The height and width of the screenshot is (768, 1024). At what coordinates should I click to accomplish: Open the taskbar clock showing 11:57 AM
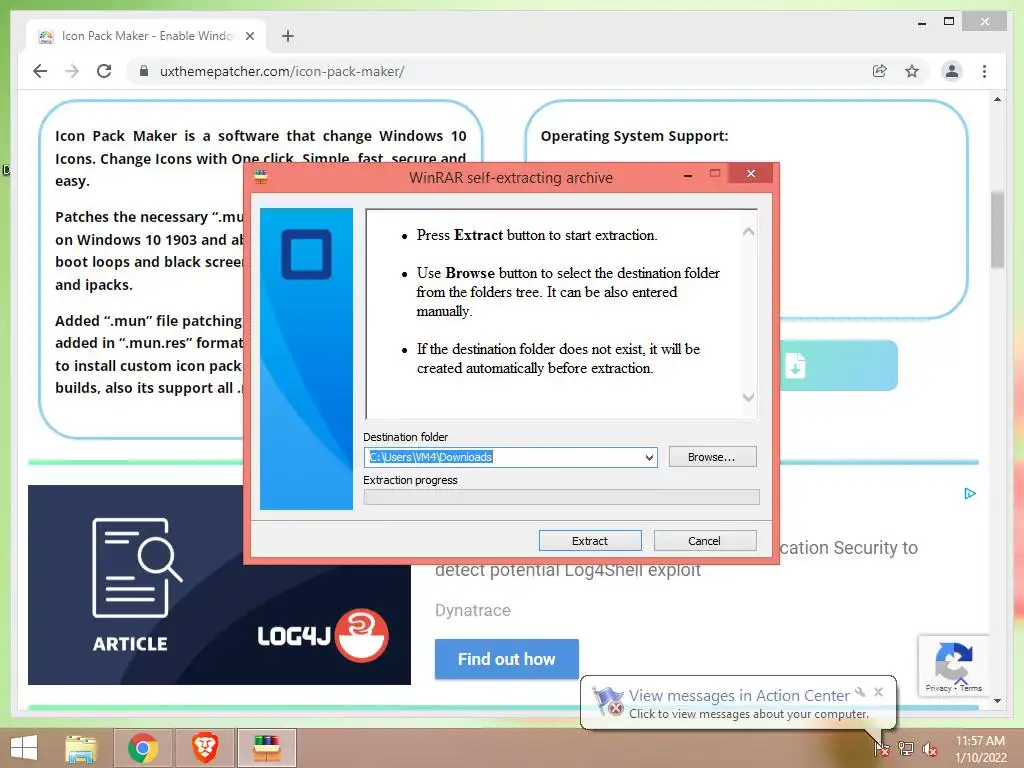(x=981, y=748)
